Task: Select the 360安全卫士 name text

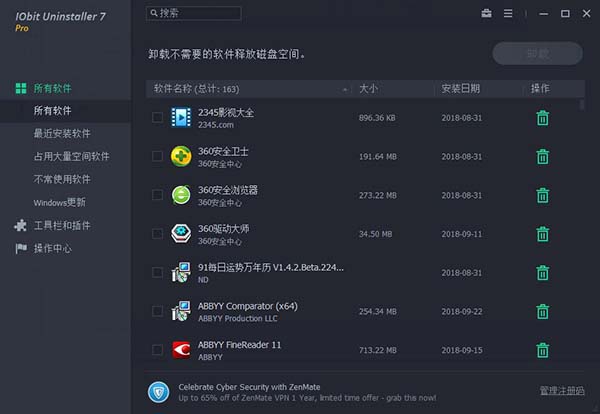Action: (223, 151)
